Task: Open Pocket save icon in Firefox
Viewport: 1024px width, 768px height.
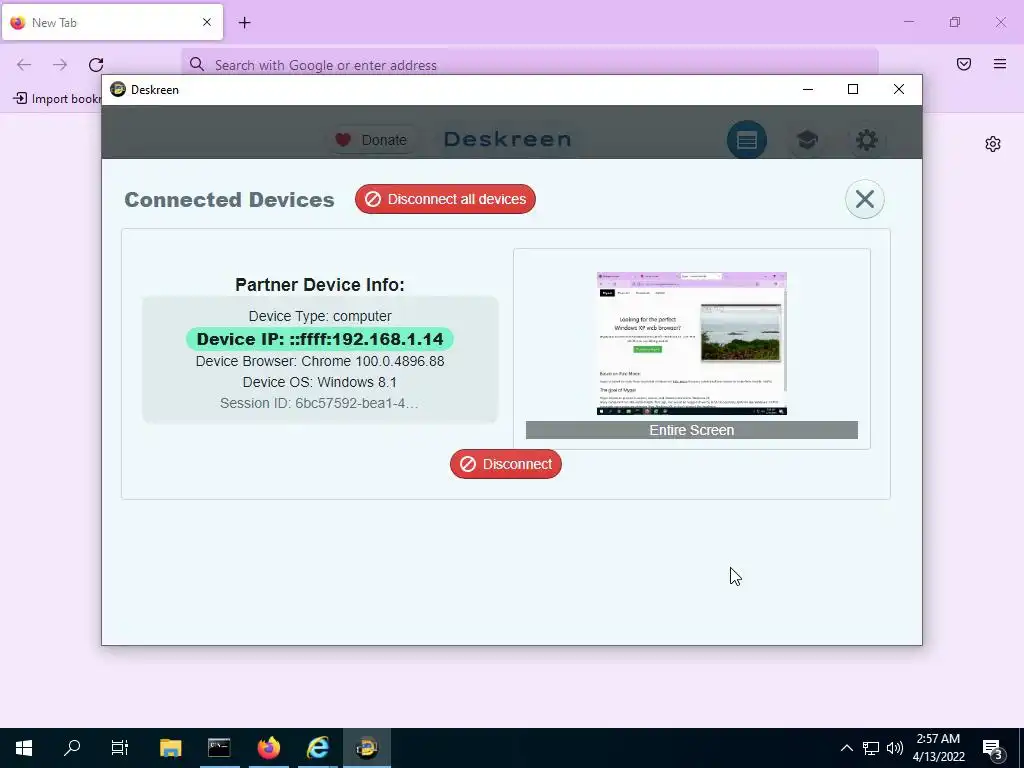Action: (x=964, y=64)
